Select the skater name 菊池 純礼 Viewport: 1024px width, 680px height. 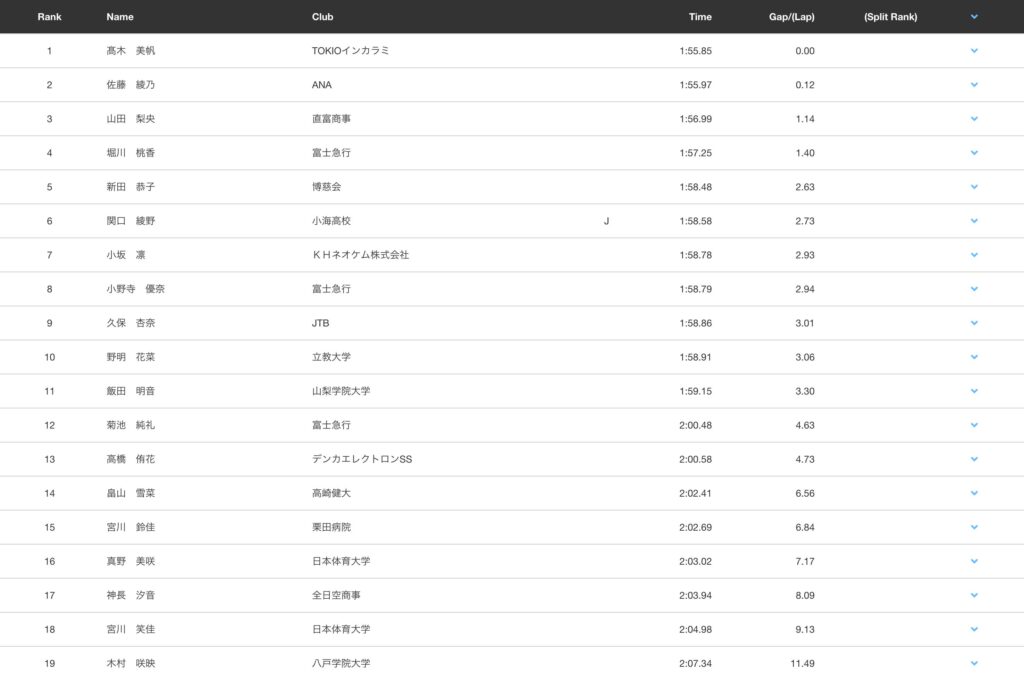coord(131,425)
